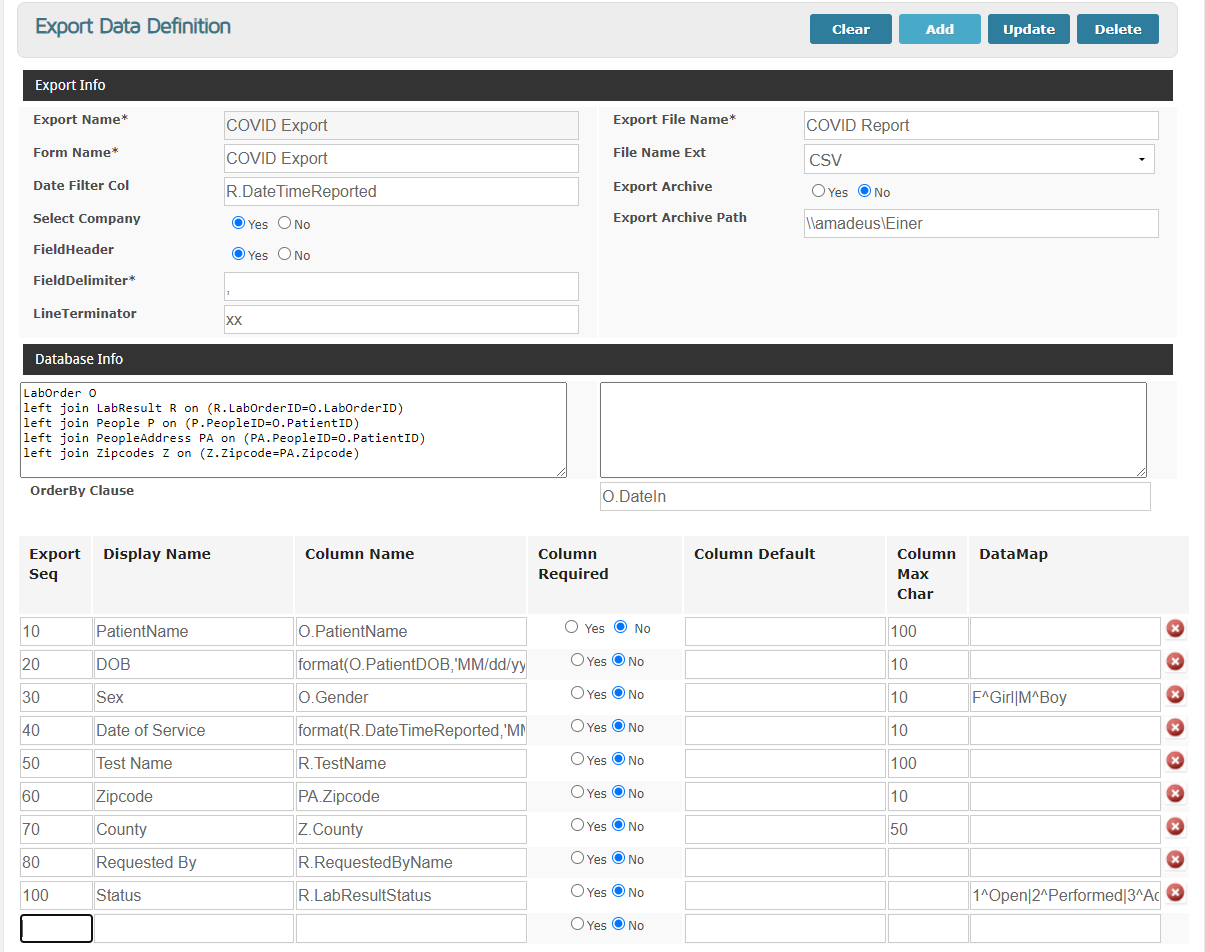Click the Update button
Screen dimensions: 1205x952
point(1029,29)
